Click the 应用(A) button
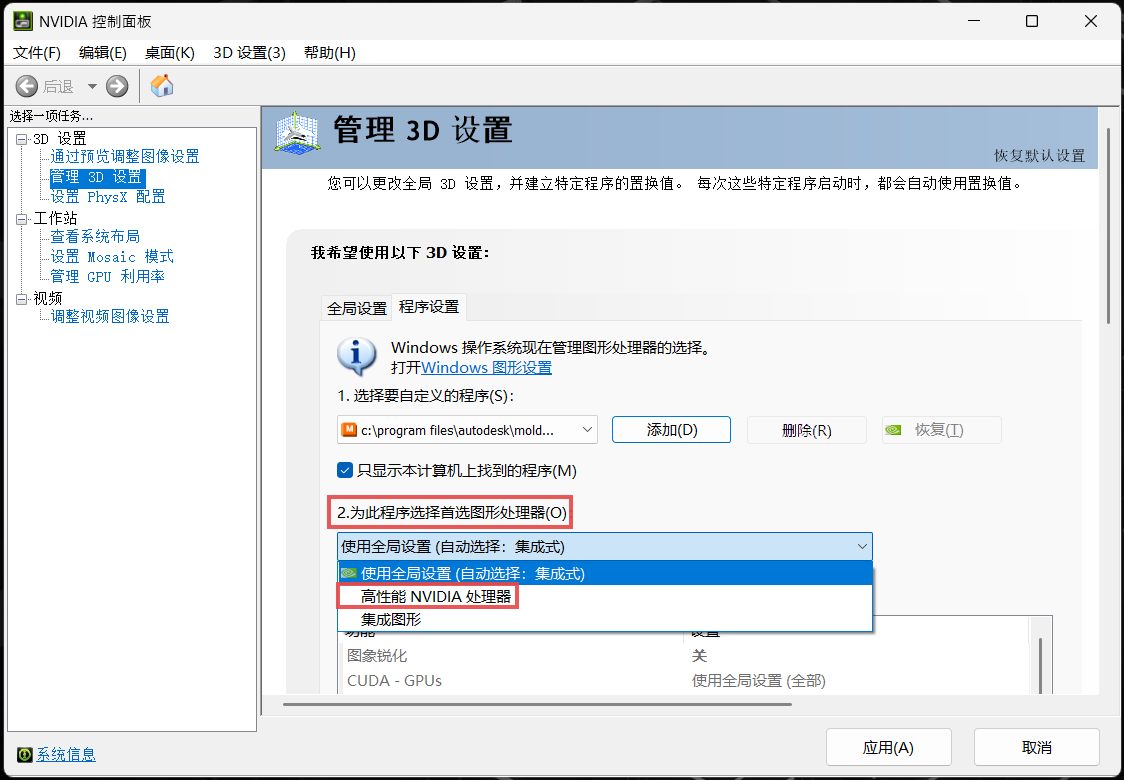 tap(888, 748)
